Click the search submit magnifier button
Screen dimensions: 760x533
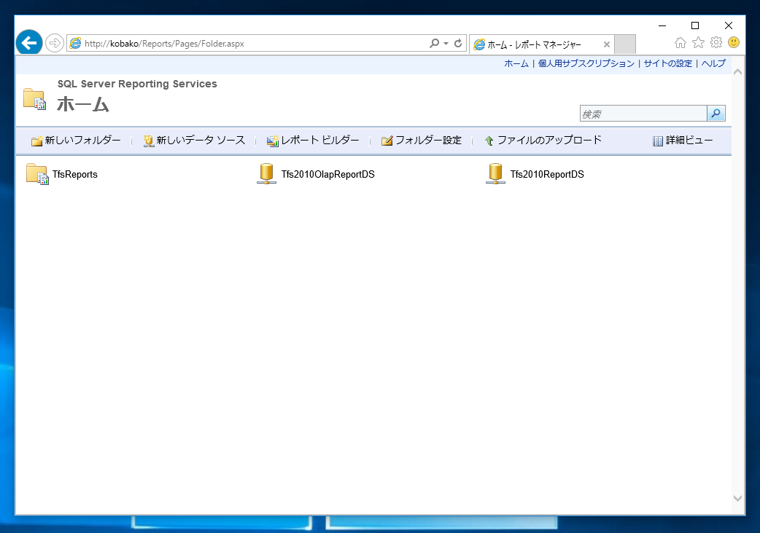[716, 114]
